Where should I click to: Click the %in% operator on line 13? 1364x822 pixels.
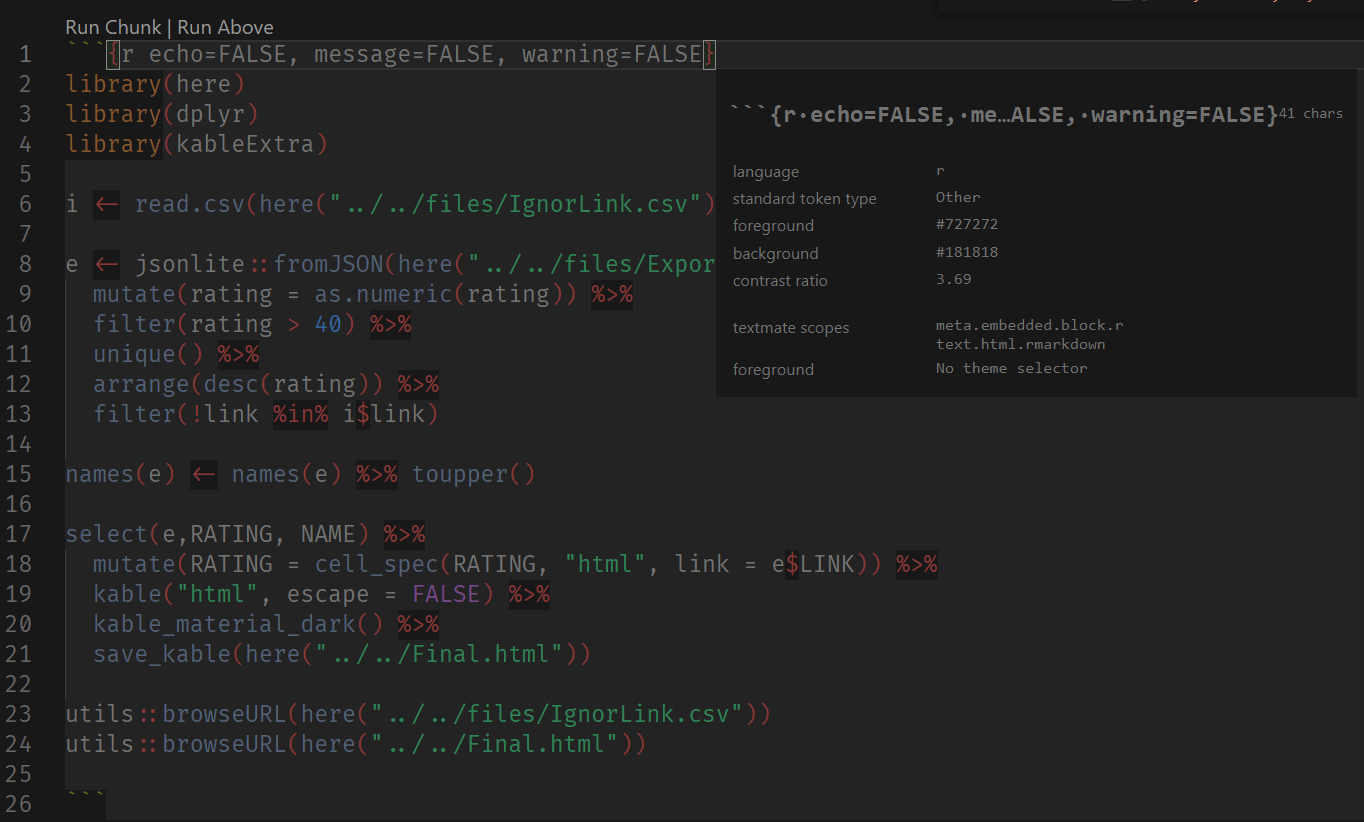(300, 414)
